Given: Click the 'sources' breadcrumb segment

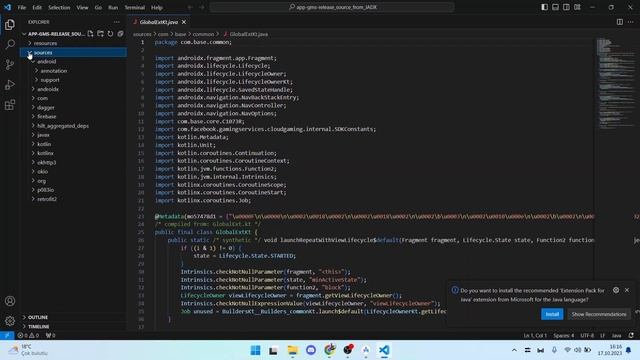Looking at the screenshot, I should 142,34.
